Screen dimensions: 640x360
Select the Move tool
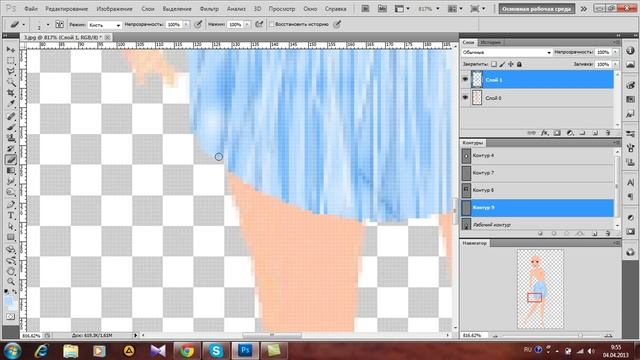click(x=11, y=50)
